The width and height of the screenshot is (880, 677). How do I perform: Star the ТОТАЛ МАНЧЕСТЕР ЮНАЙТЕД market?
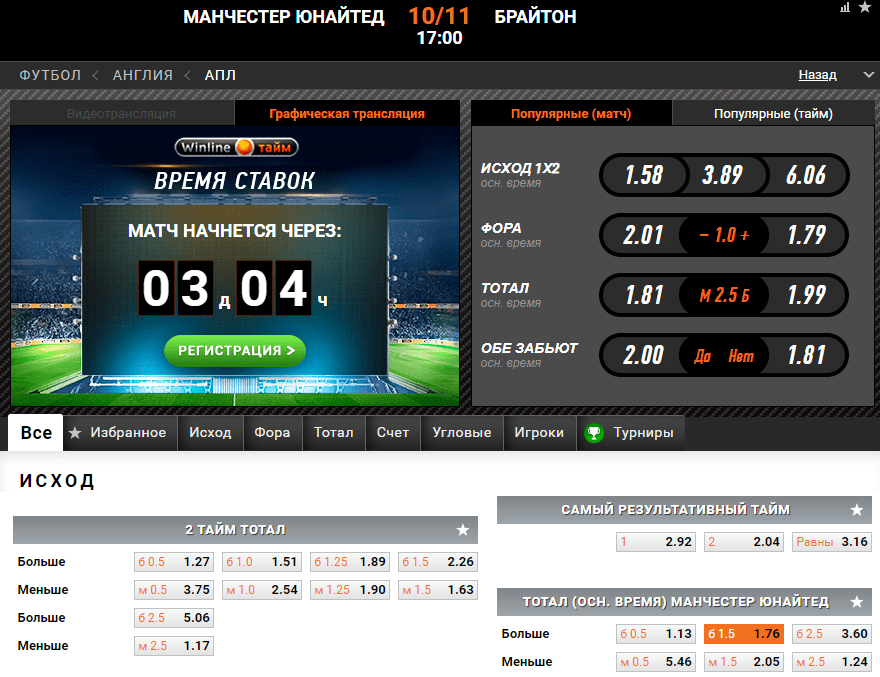click(856, 602)
